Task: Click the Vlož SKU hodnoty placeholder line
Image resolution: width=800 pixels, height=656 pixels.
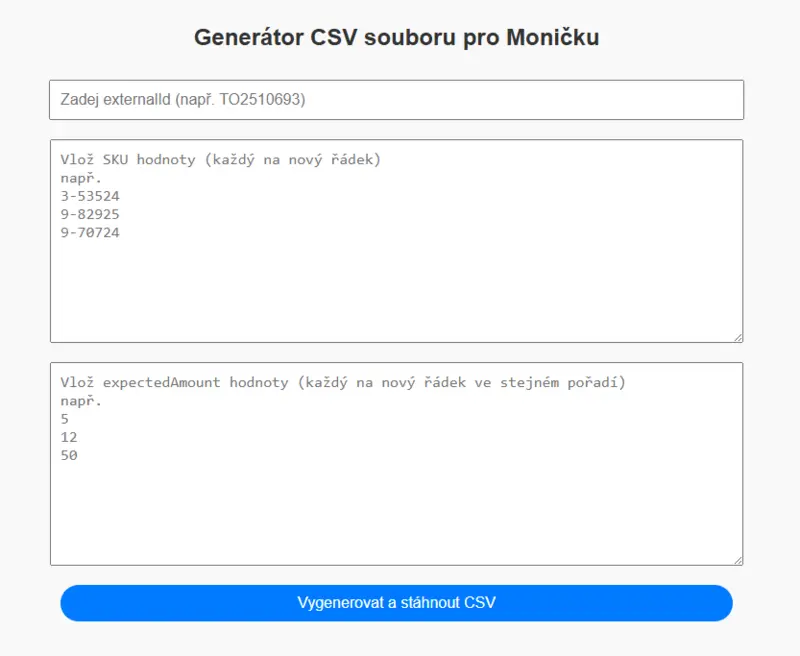Action: (x=220, y=159)
